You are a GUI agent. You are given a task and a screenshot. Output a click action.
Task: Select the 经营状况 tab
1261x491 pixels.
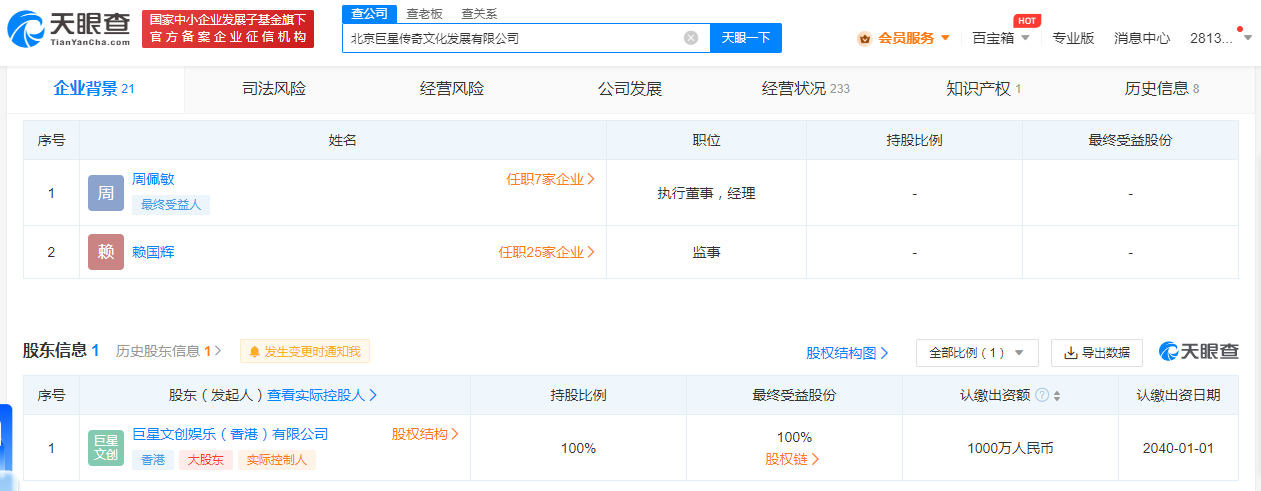pos(806,89)
